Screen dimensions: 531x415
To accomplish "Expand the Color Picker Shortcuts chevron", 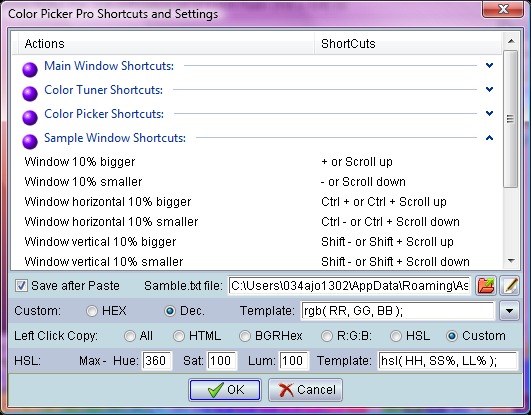I will tap(489, 113).
